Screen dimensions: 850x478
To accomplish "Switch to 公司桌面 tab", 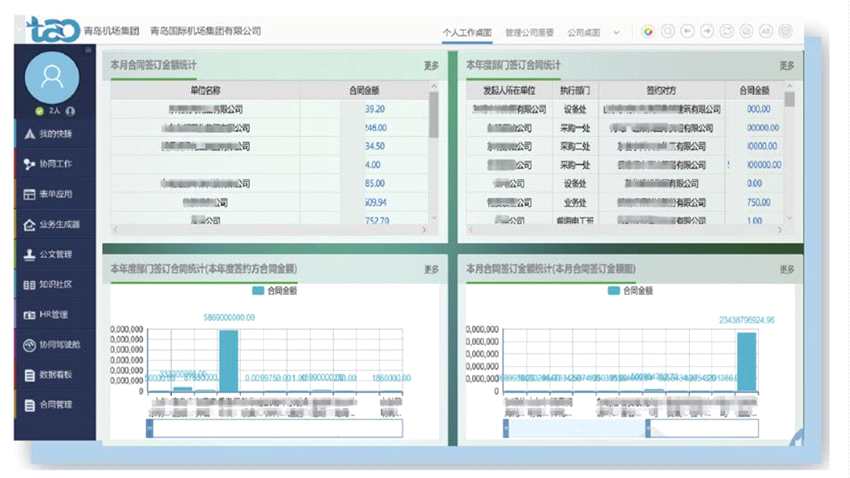I will [584, 33].
